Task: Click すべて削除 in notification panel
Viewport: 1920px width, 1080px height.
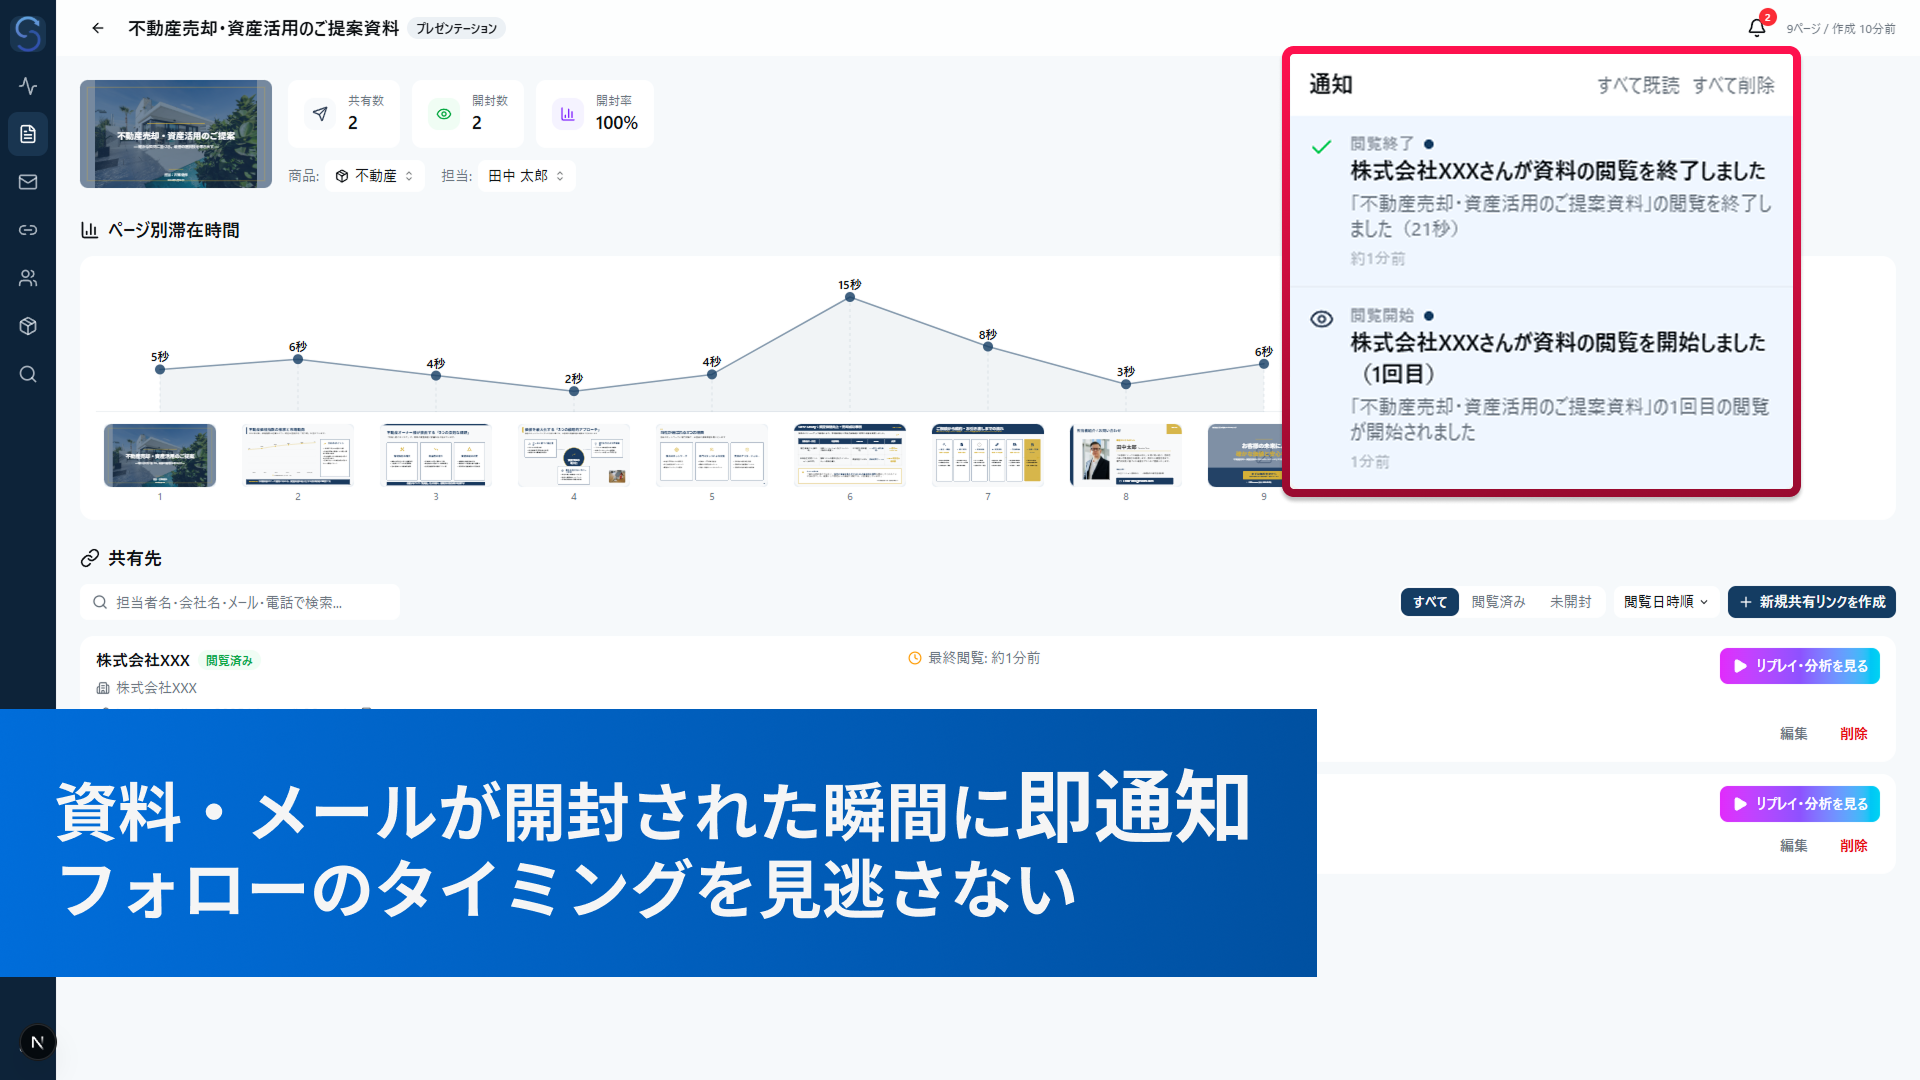Action: click(1733, 86)
